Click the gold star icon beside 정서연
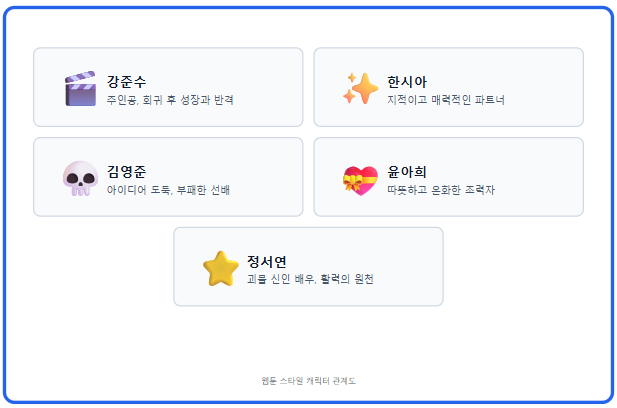 pos(220,268)
